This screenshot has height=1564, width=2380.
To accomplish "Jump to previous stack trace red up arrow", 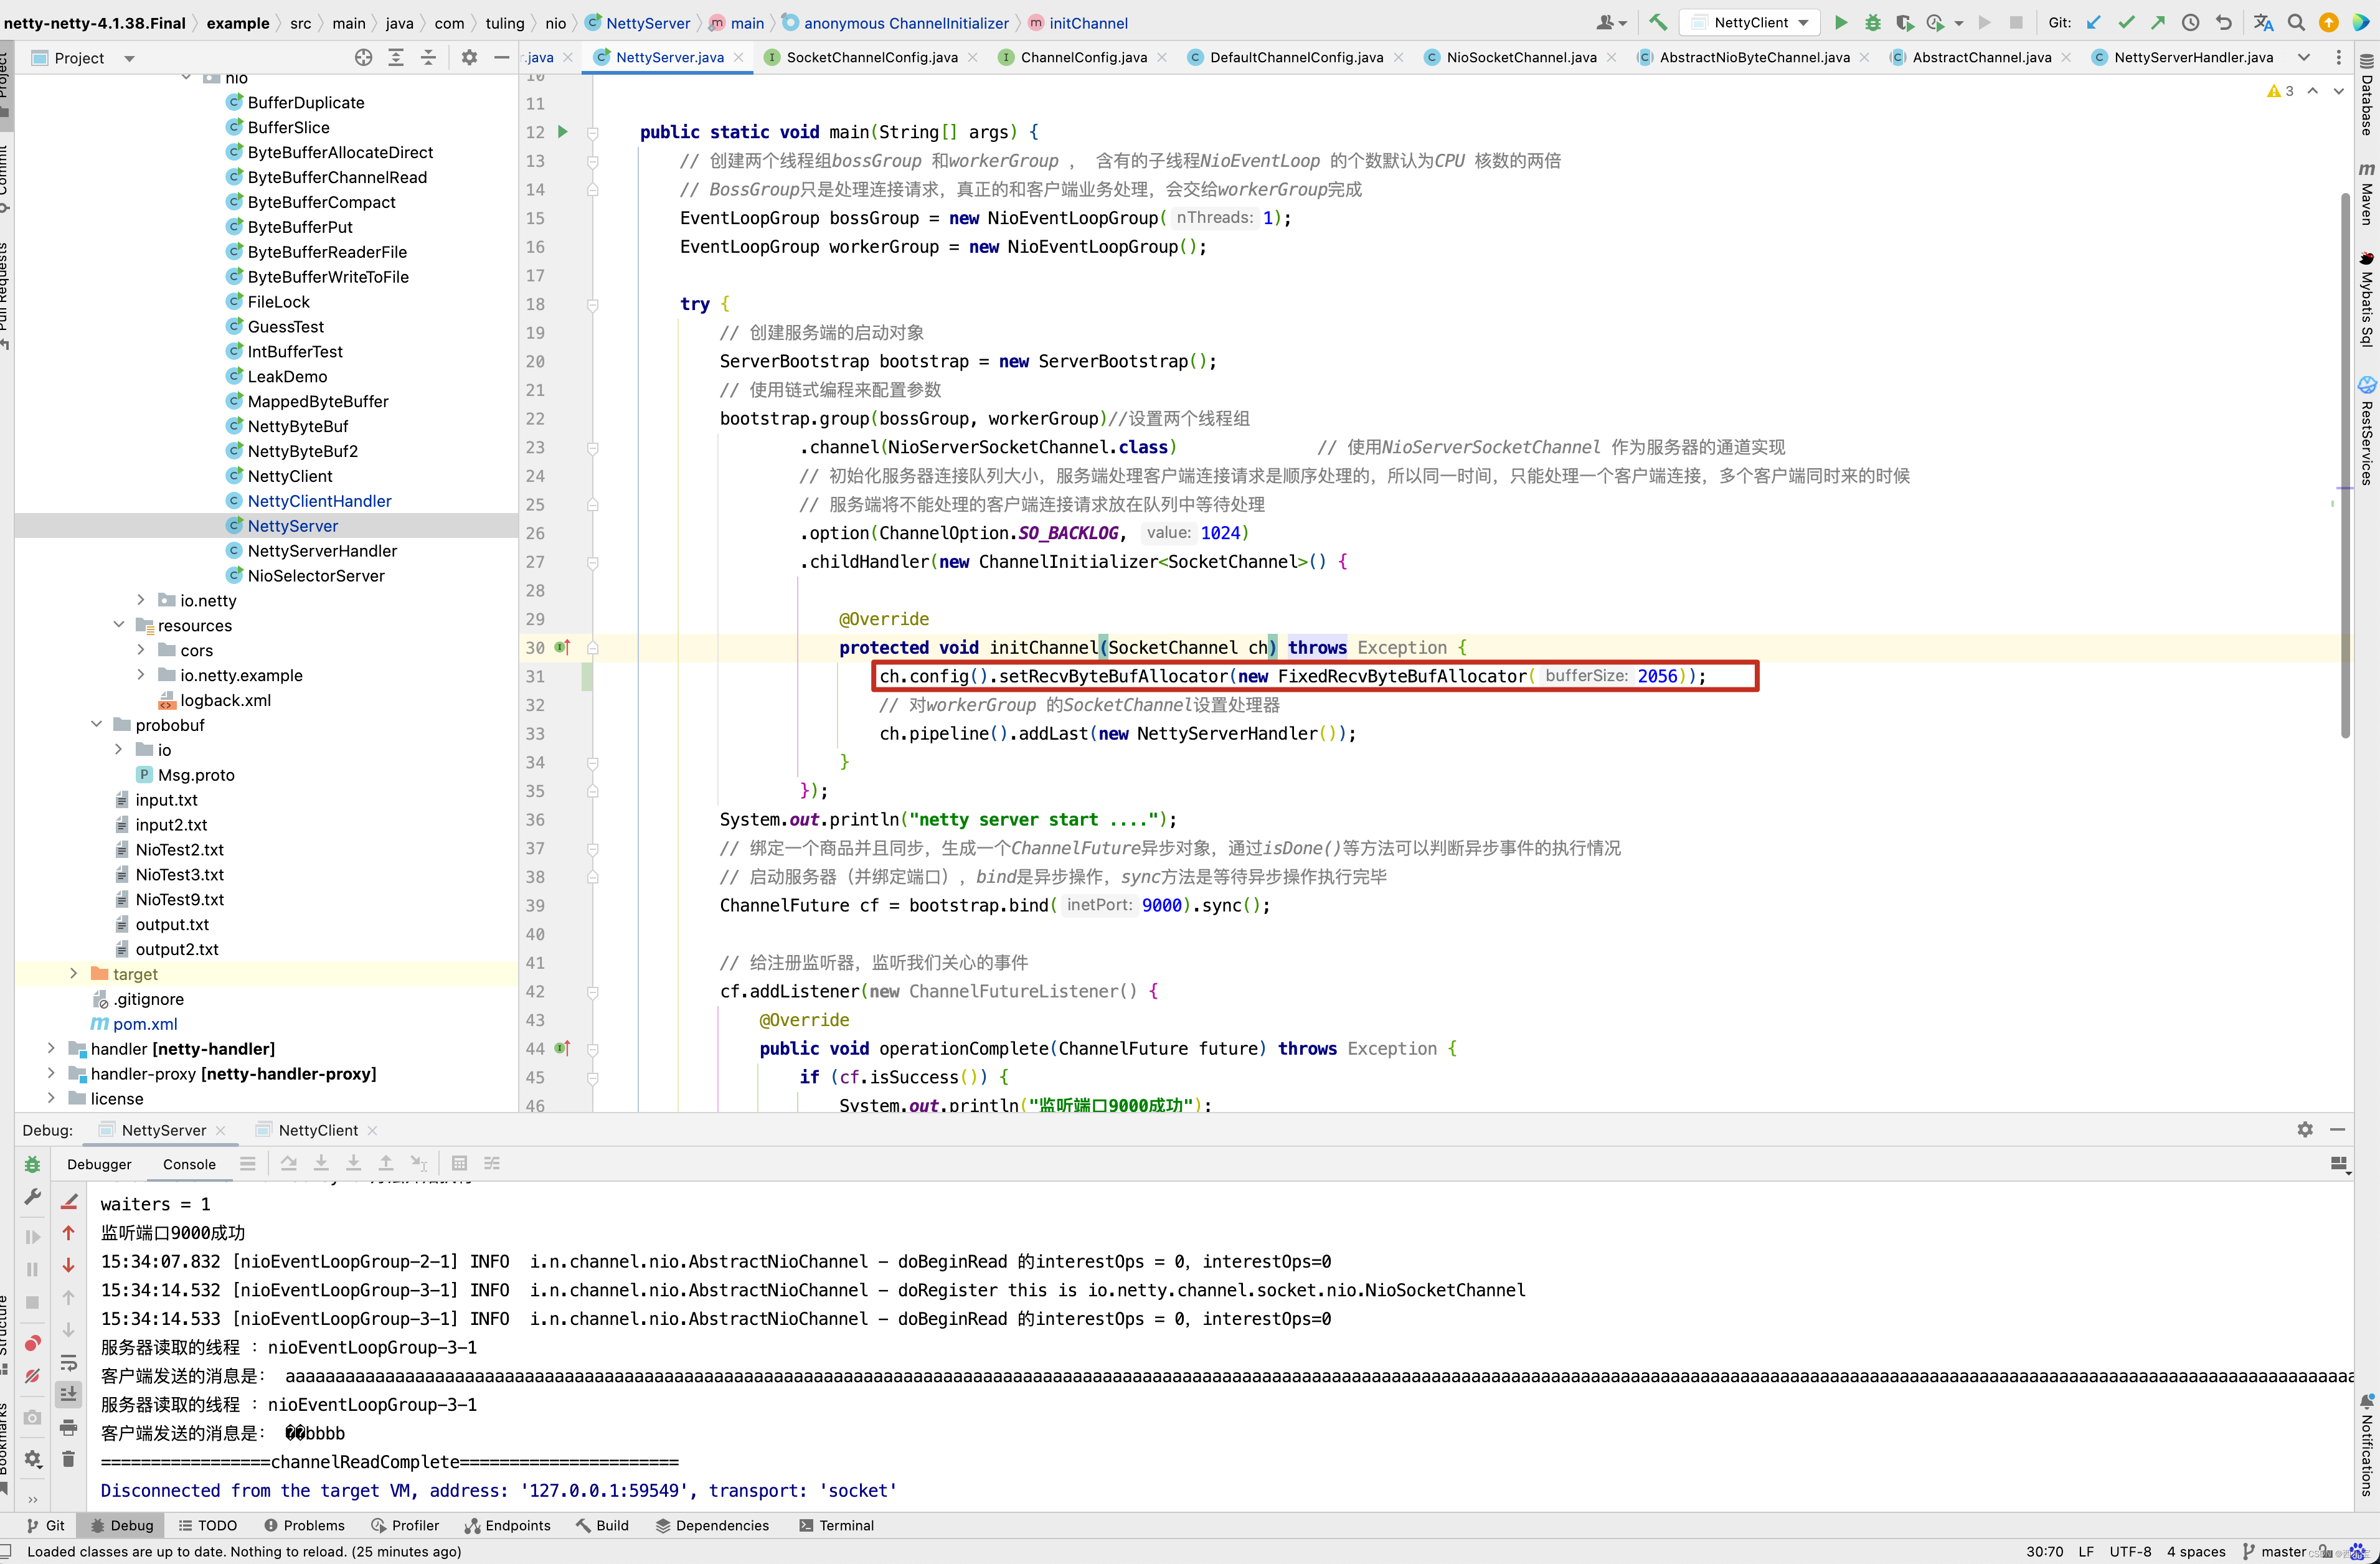I will point(68,1233).
